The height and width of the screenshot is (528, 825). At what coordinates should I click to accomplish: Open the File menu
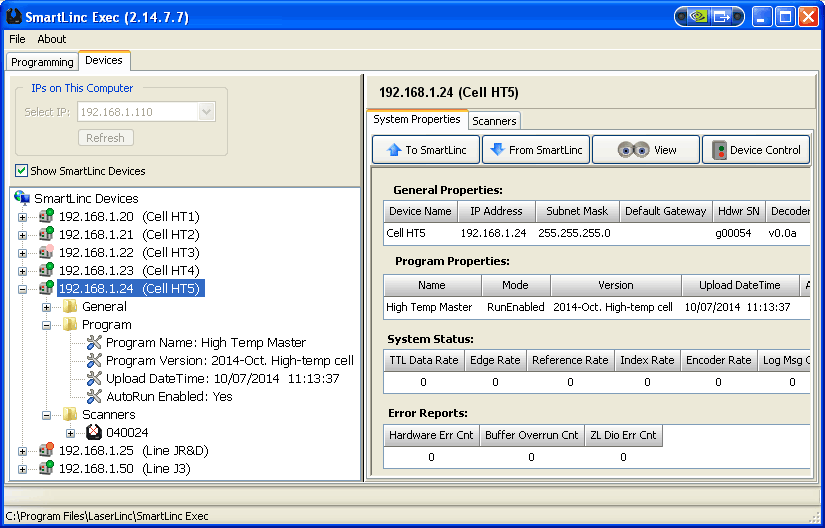pos(17,39)
